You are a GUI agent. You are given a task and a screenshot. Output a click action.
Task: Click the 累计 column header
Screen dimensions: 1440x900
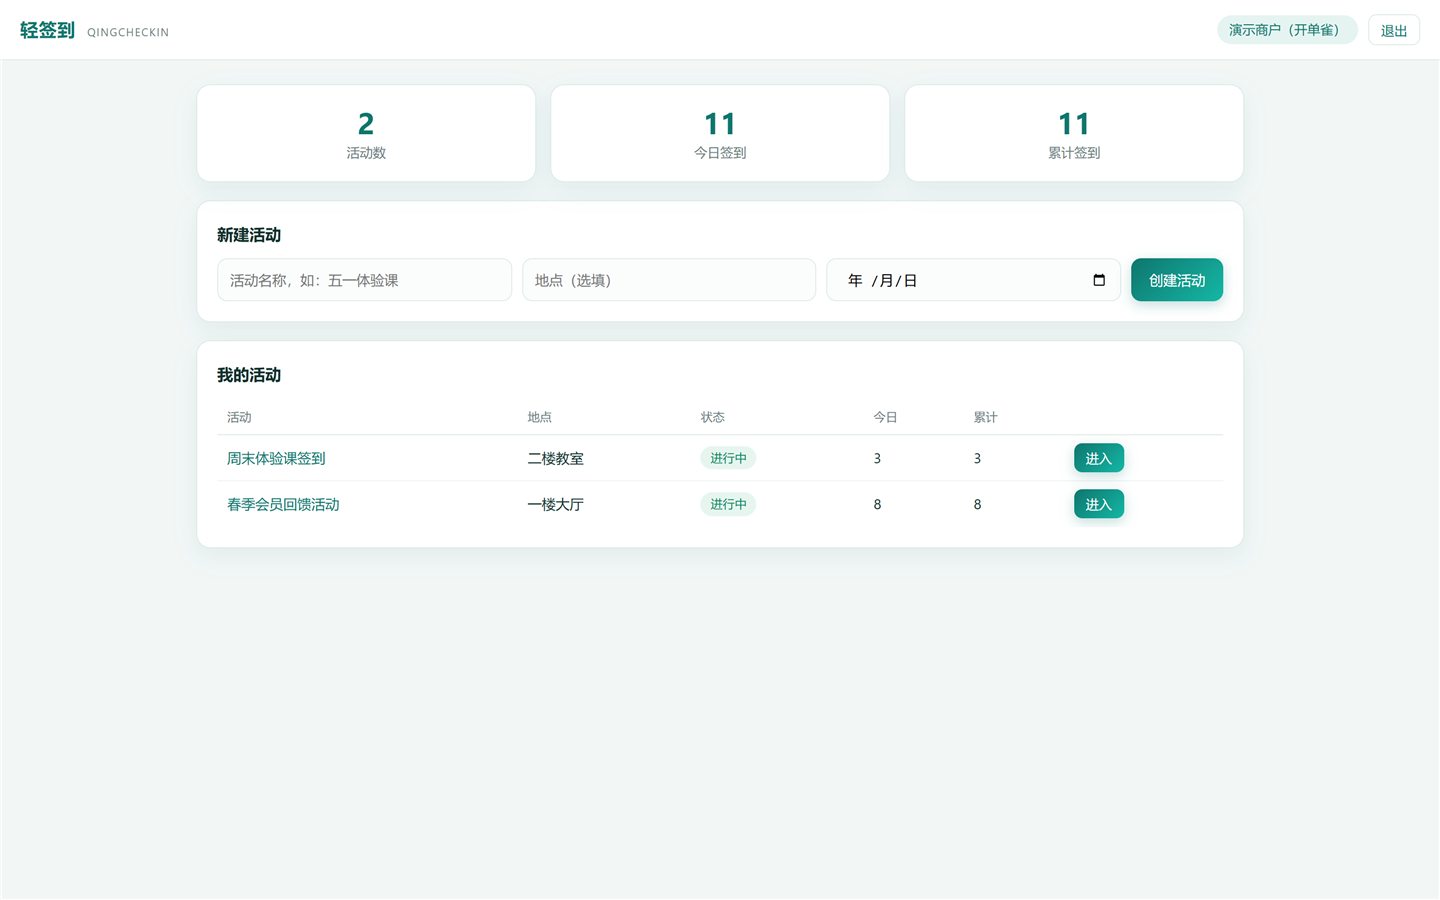click(x=986, y=417)
